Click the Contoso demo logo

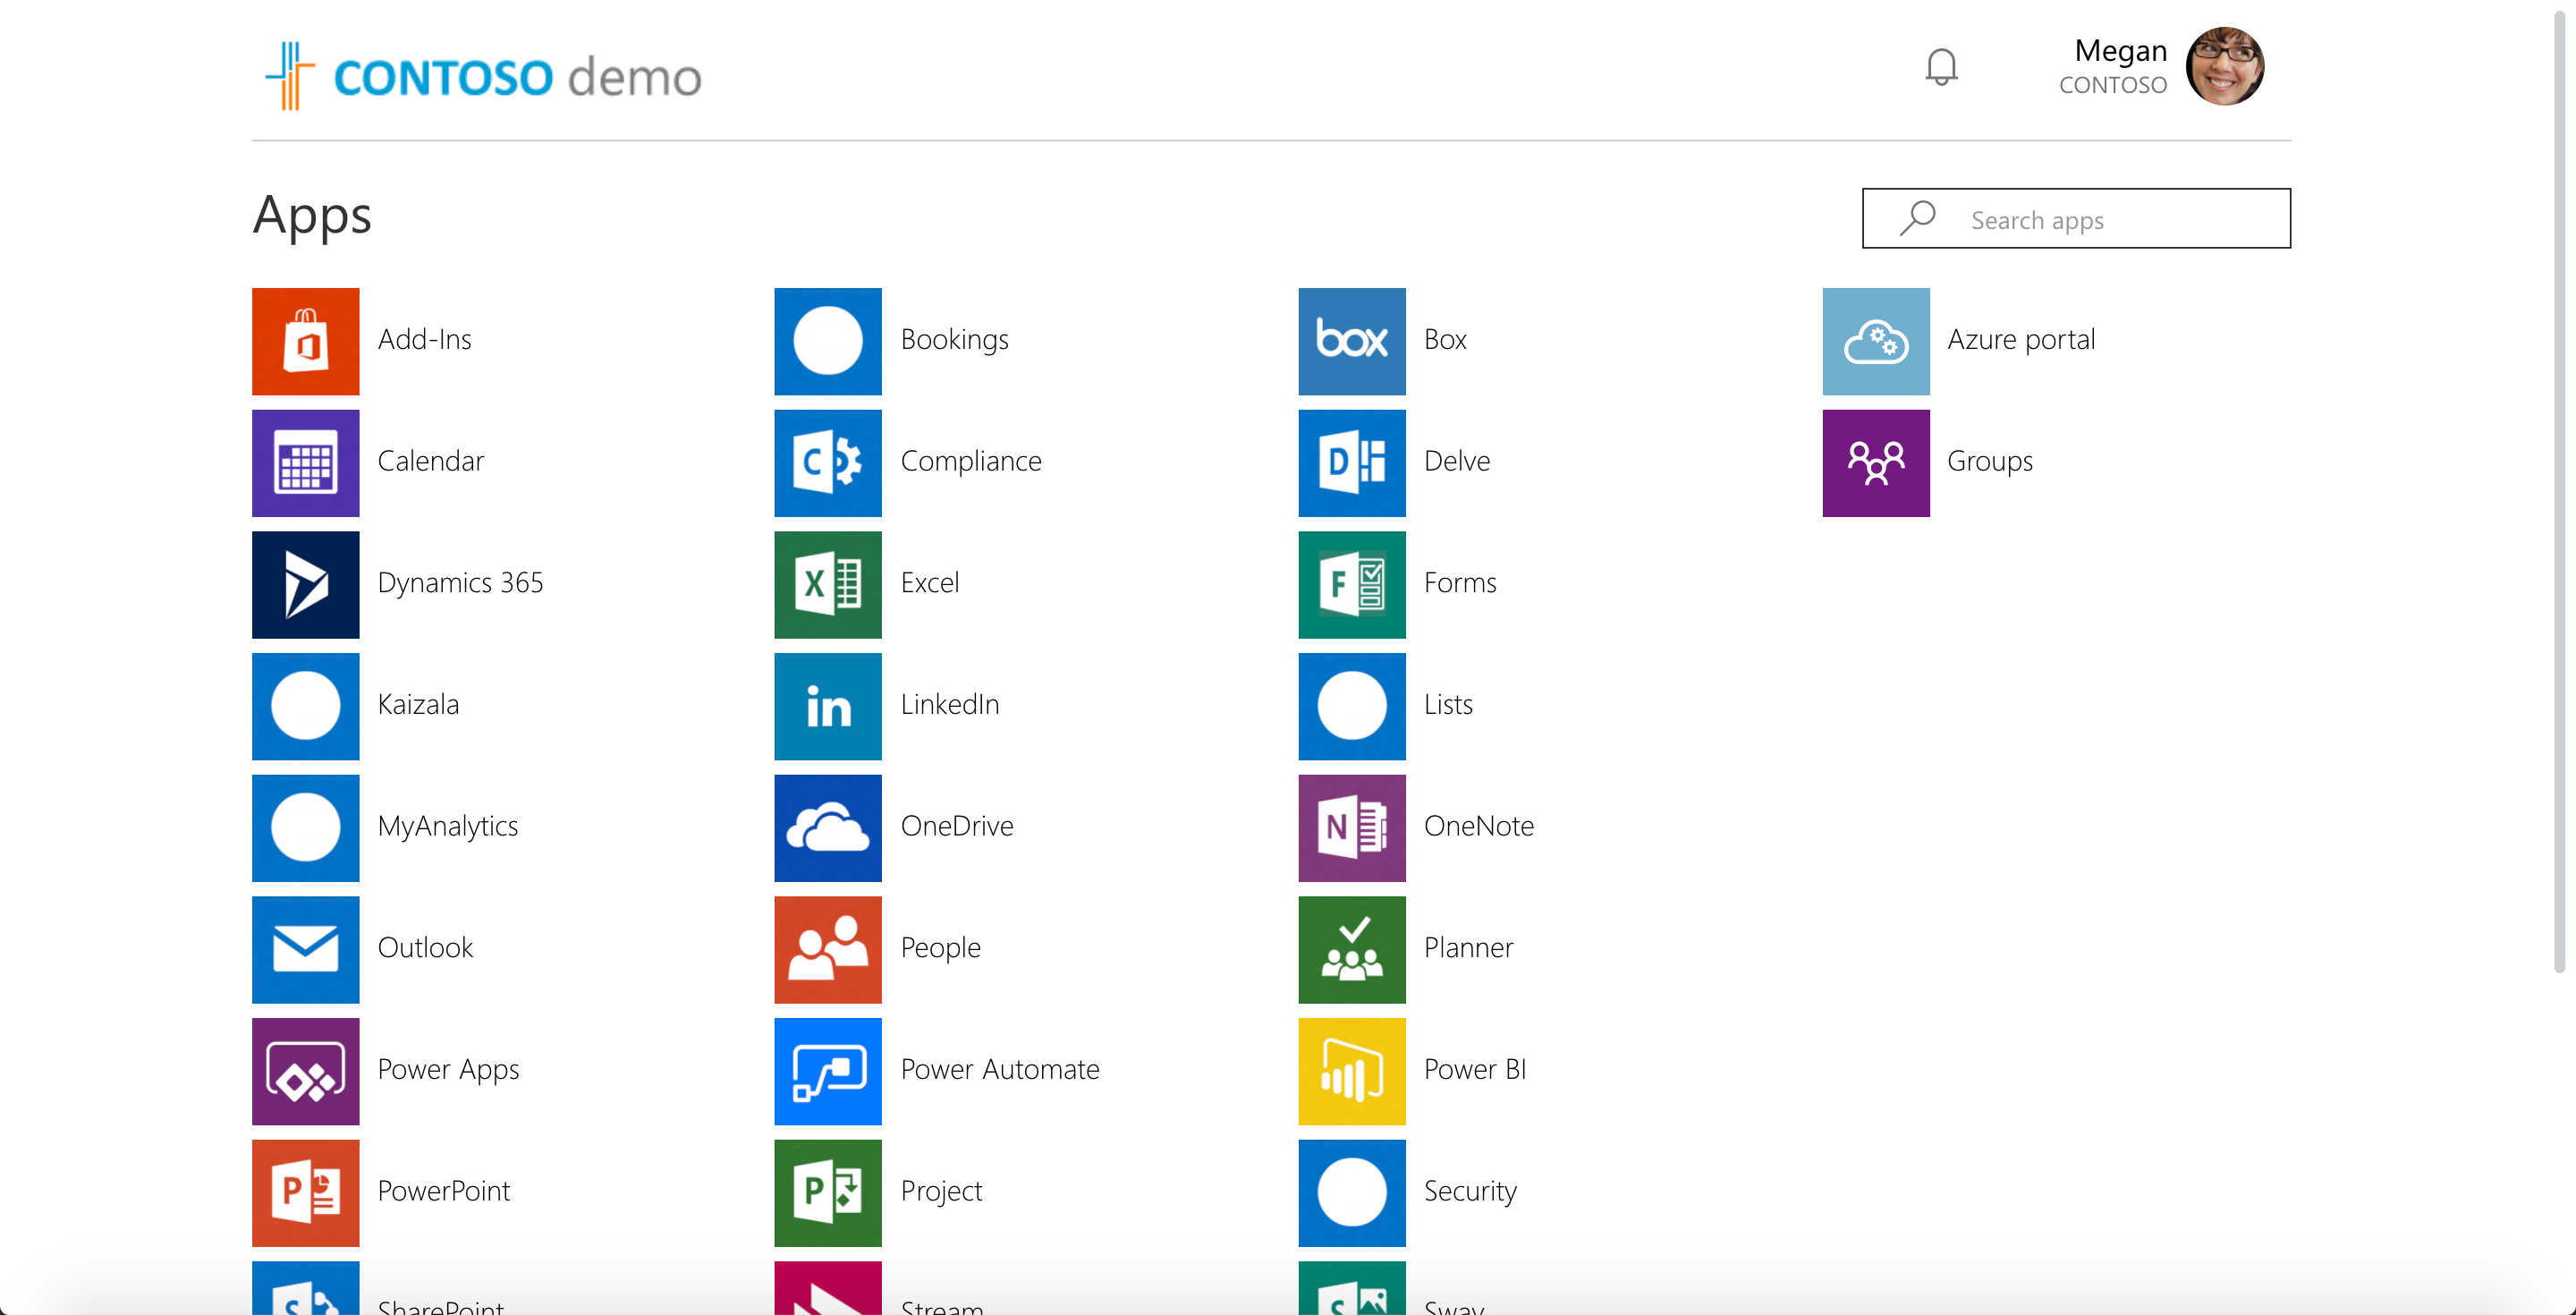483,76
